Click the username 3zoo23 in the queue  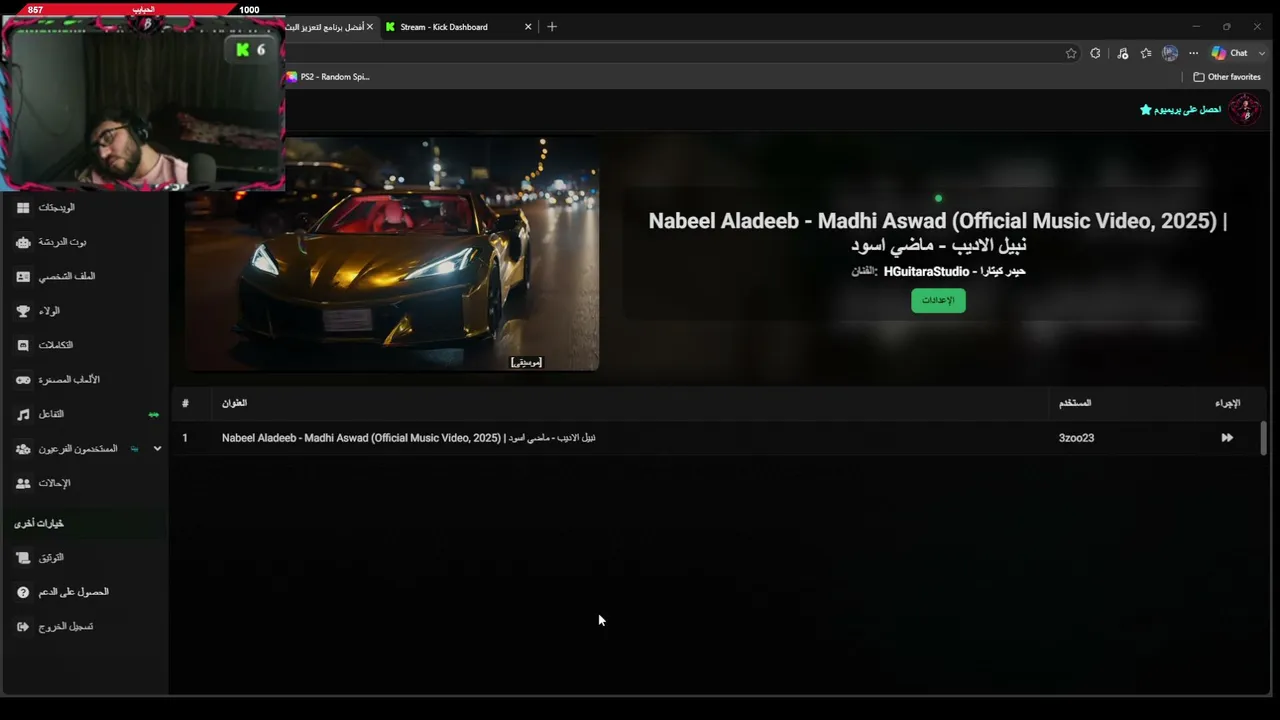click(x=1076, y=438)
